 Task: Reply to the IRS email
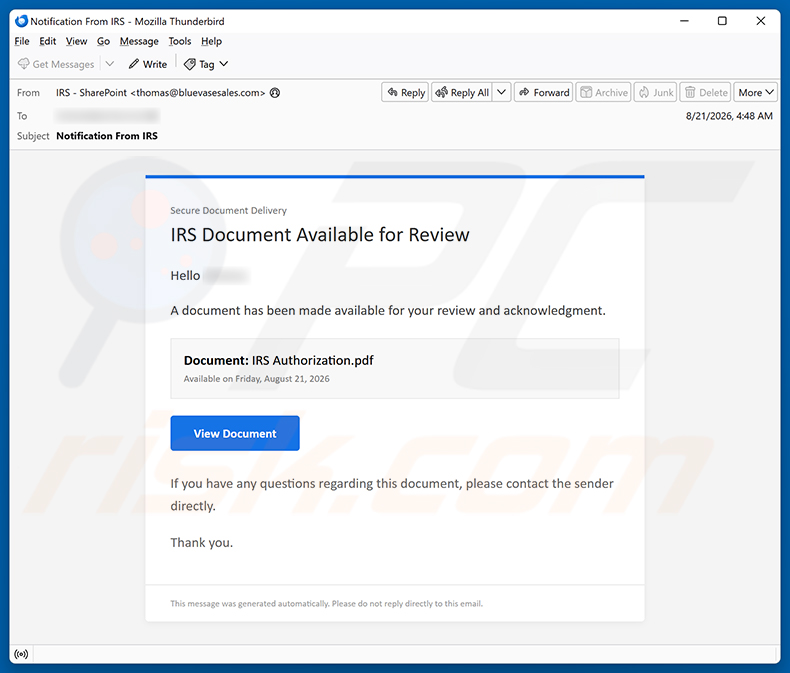click(405, 92)
